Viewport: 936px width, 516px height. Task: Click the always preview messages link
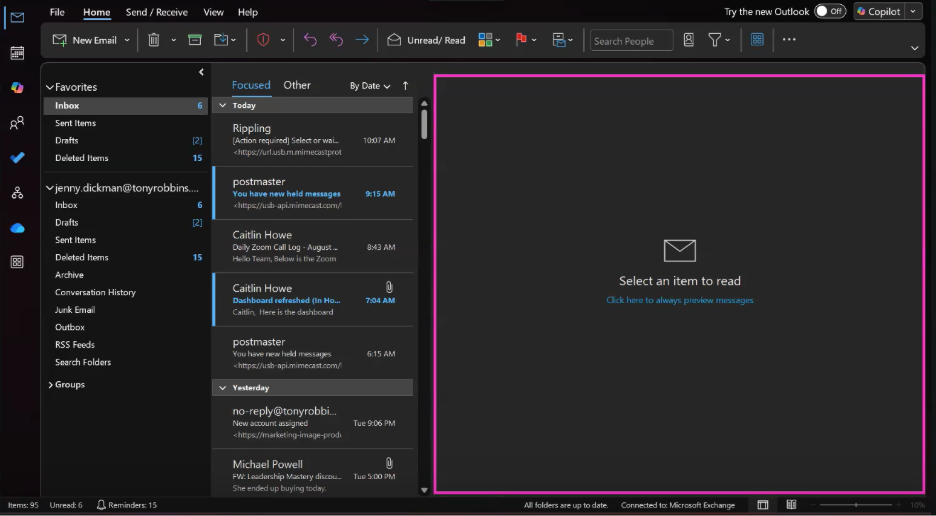tap(679, 300)
